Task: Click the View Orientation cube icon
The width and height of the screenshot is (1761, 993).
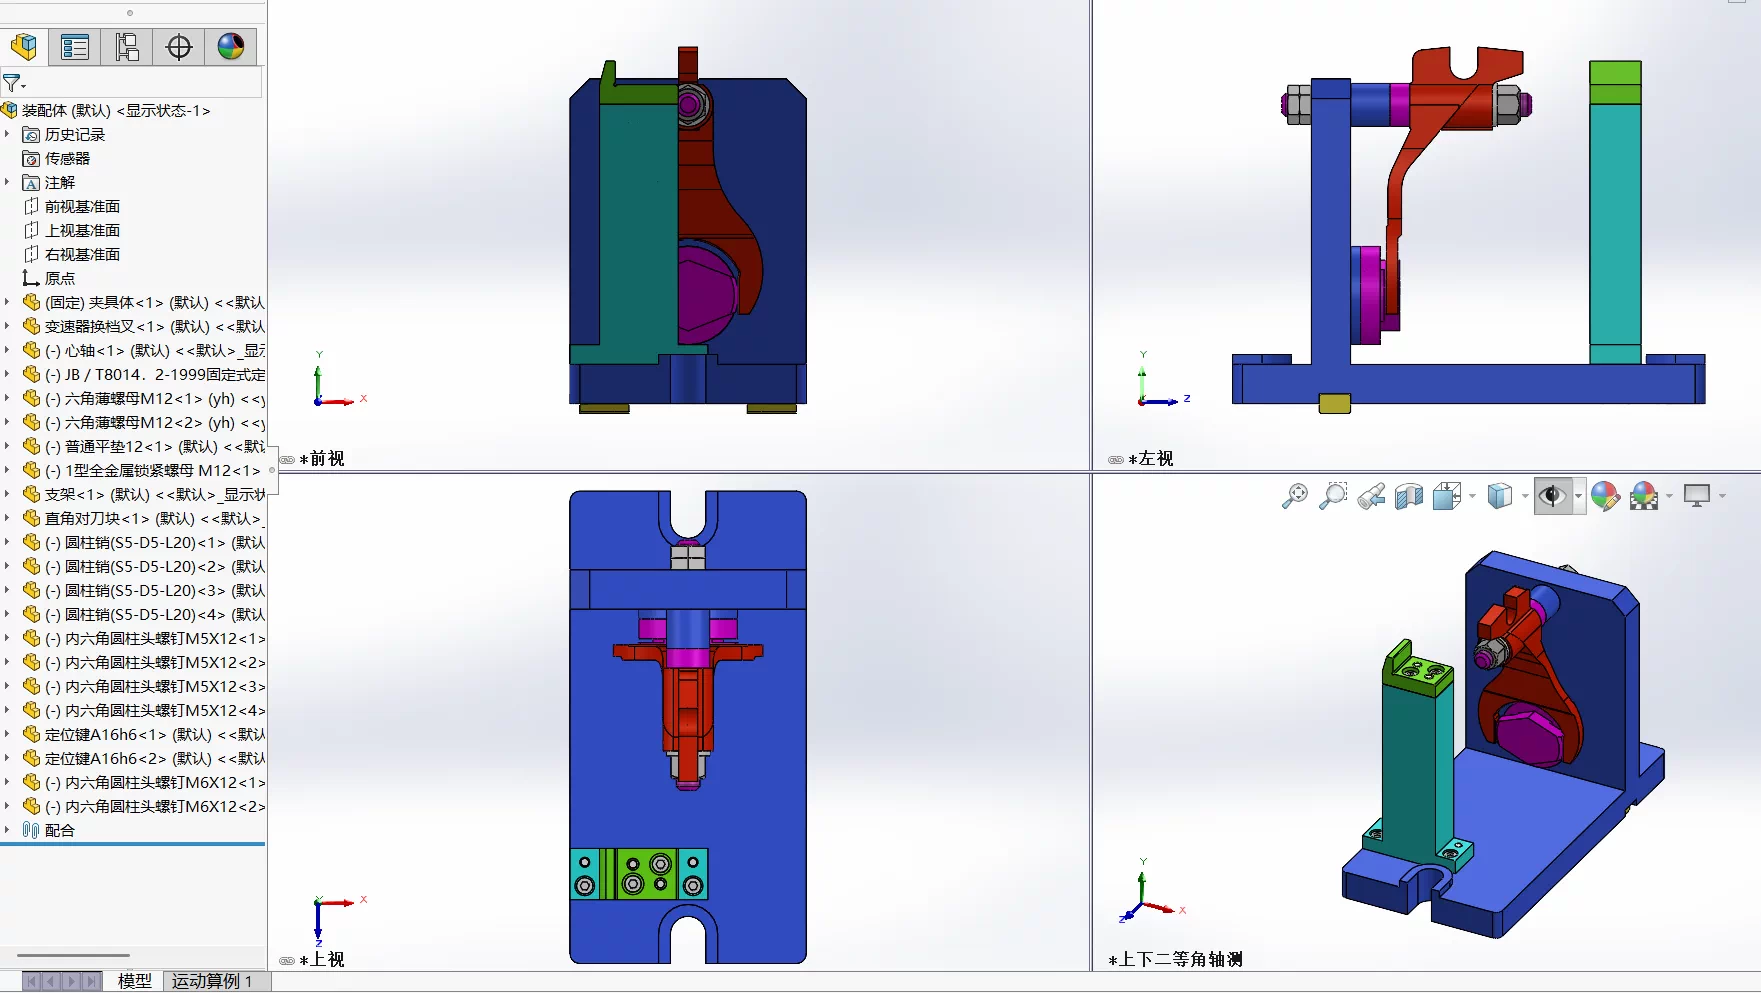Action: [x=1447, y=496]
